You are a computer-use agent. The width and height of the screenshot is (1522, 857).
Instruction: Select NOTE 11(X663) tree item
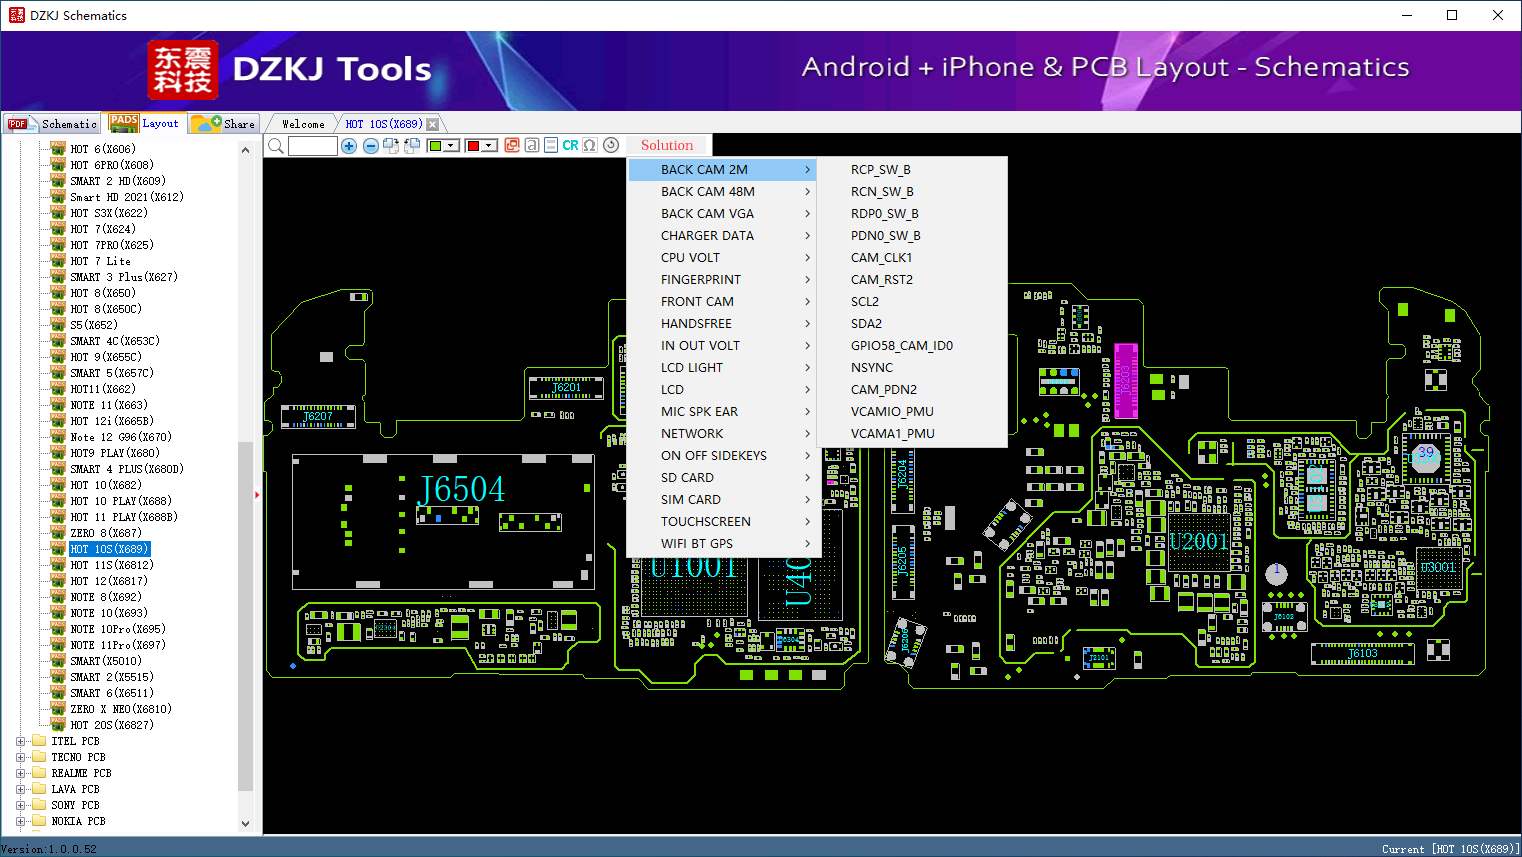(108, 405)
